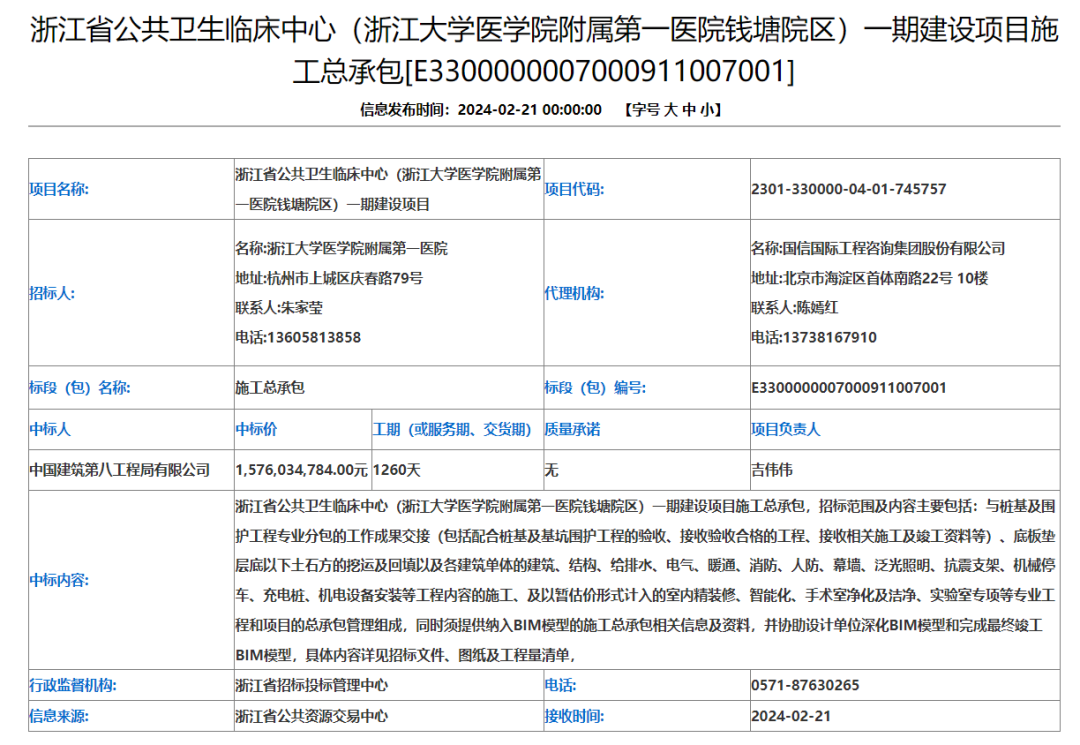Select phone number 13605813858
1080x745 pixels.
[314, 337]
